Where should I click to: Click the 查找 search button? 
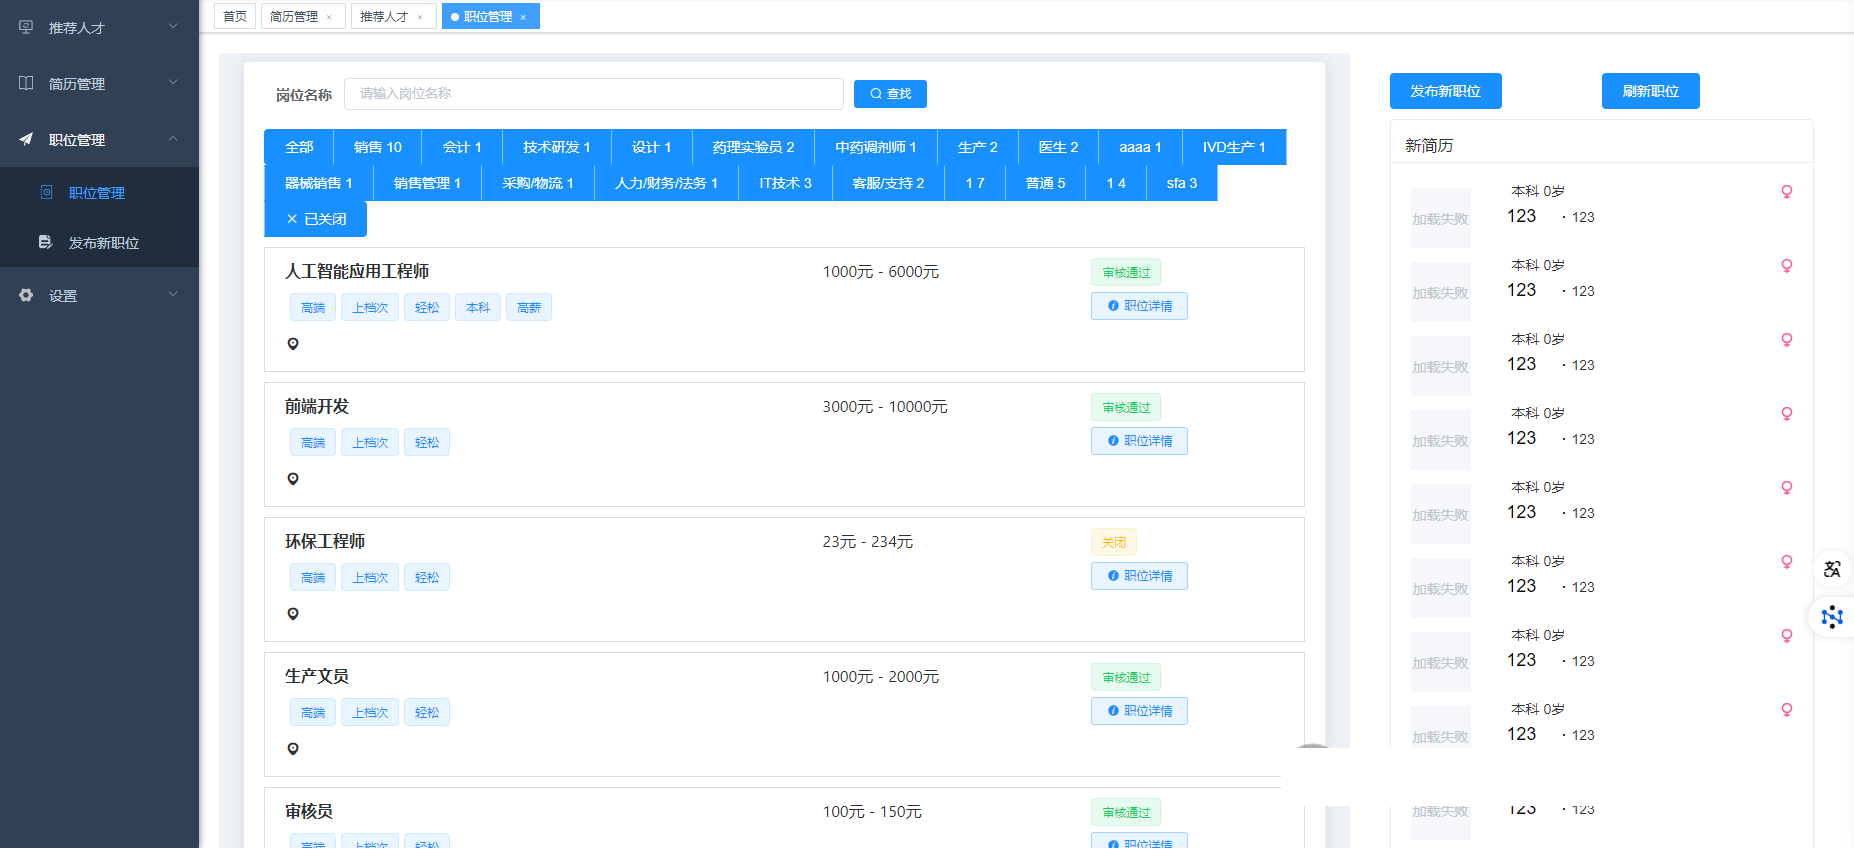pos(890,94)
